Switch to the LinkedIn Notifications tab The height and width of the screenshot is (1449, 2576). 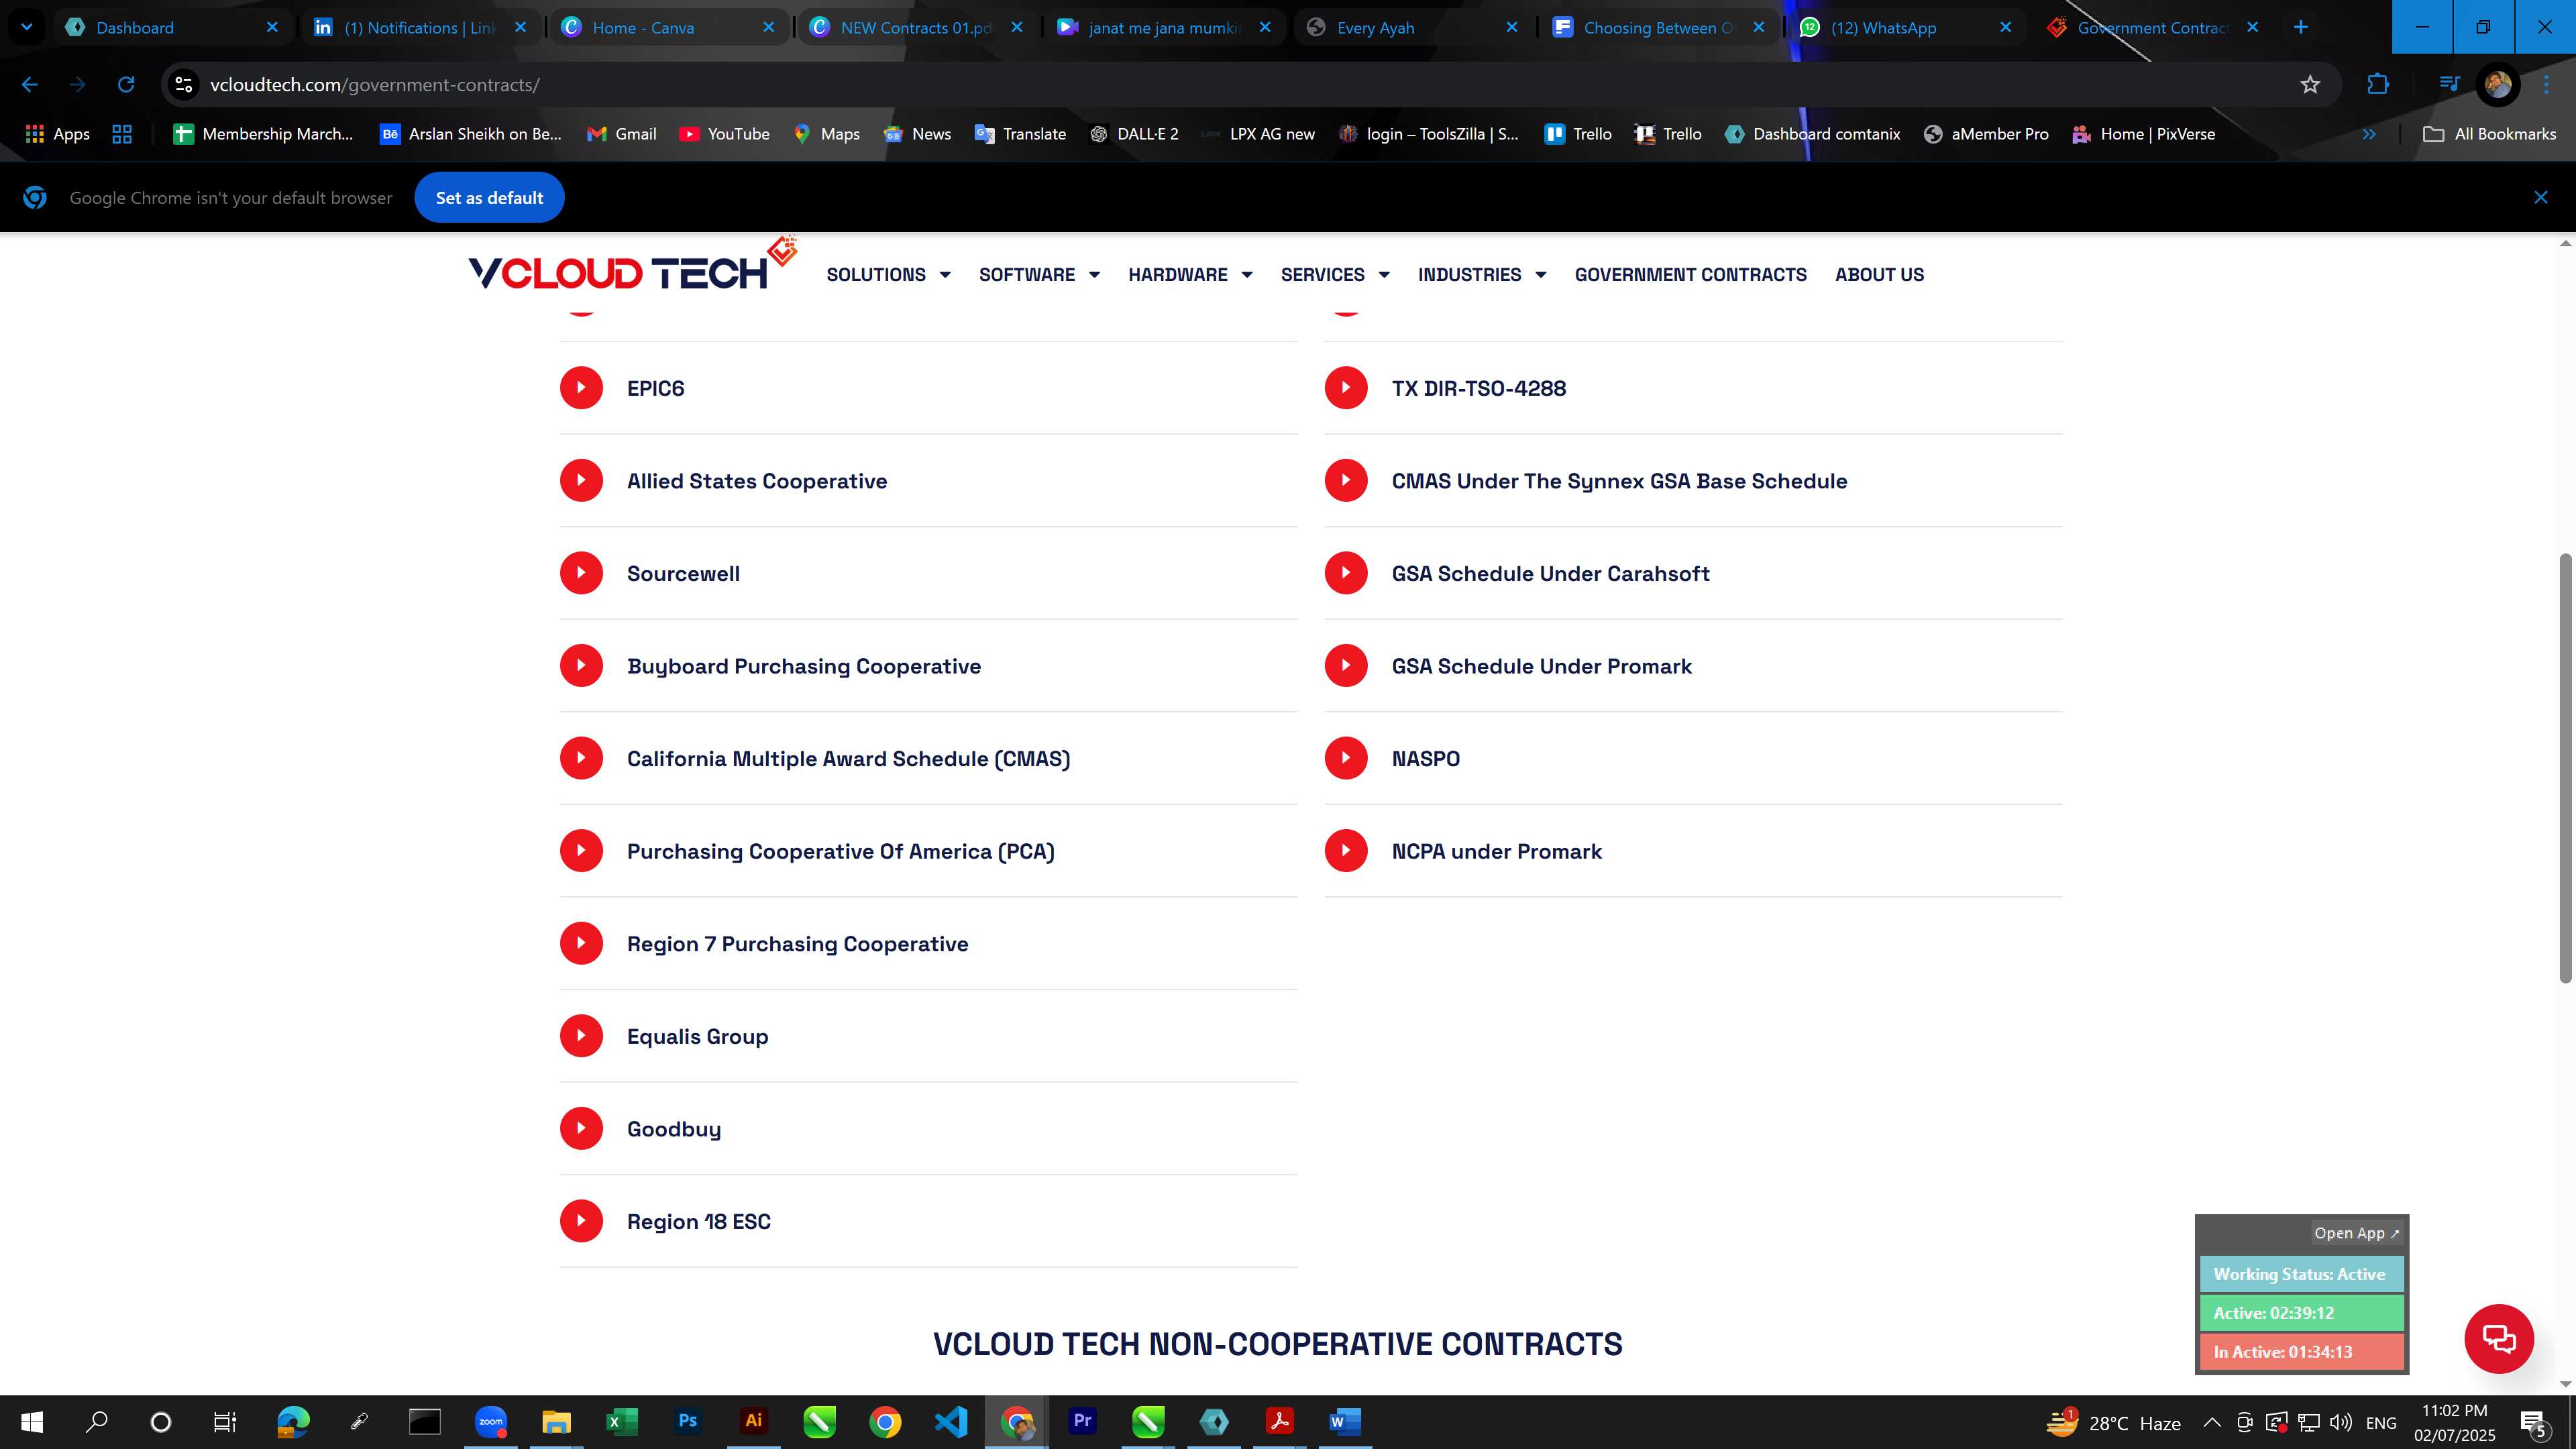tap(420, 27)
